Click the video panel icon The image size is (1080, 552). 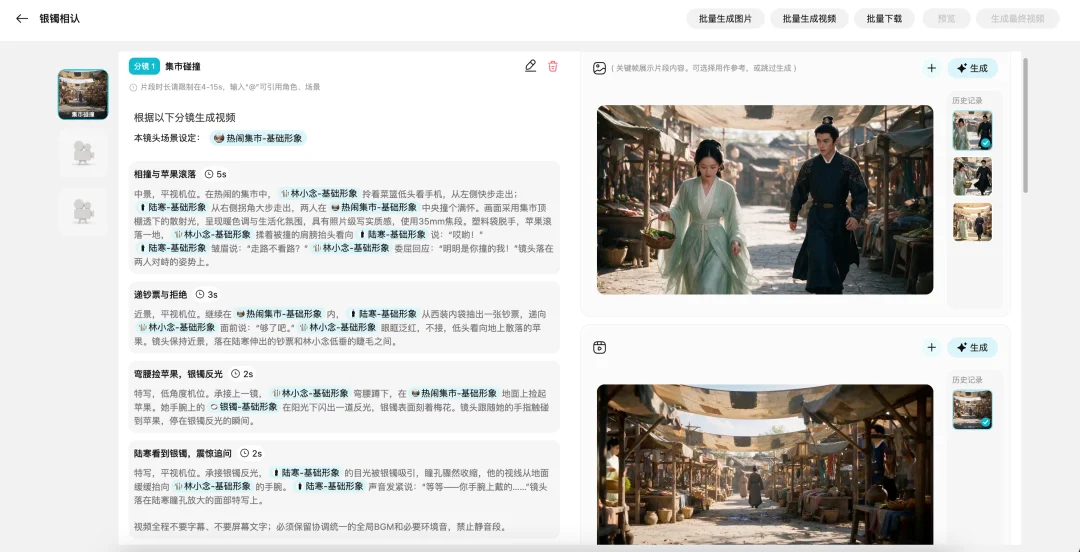(x=599, y=347)
